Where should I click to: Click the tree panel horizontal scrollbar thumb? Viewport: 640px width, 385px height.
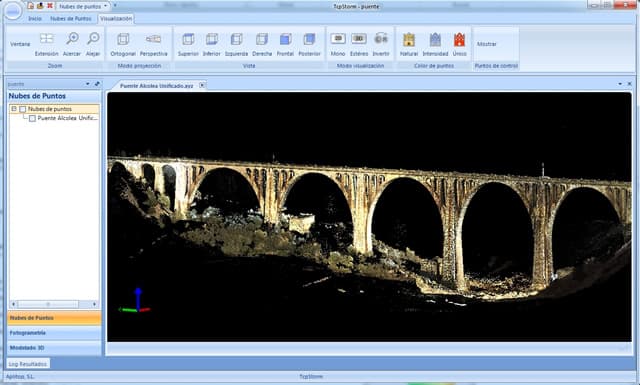(48, 304)
